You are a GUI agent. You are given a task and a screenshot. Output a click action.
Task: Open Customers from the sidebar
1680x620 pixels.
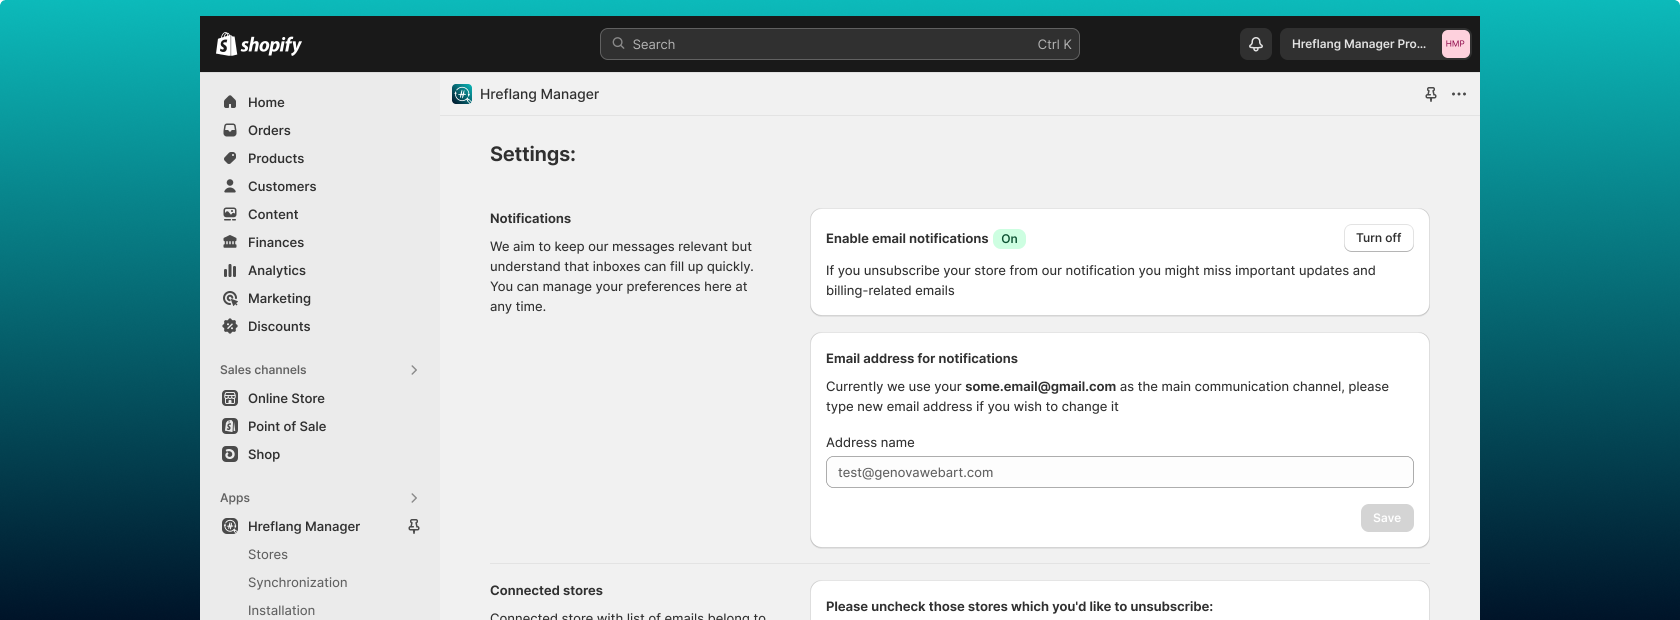click(282, 186)
